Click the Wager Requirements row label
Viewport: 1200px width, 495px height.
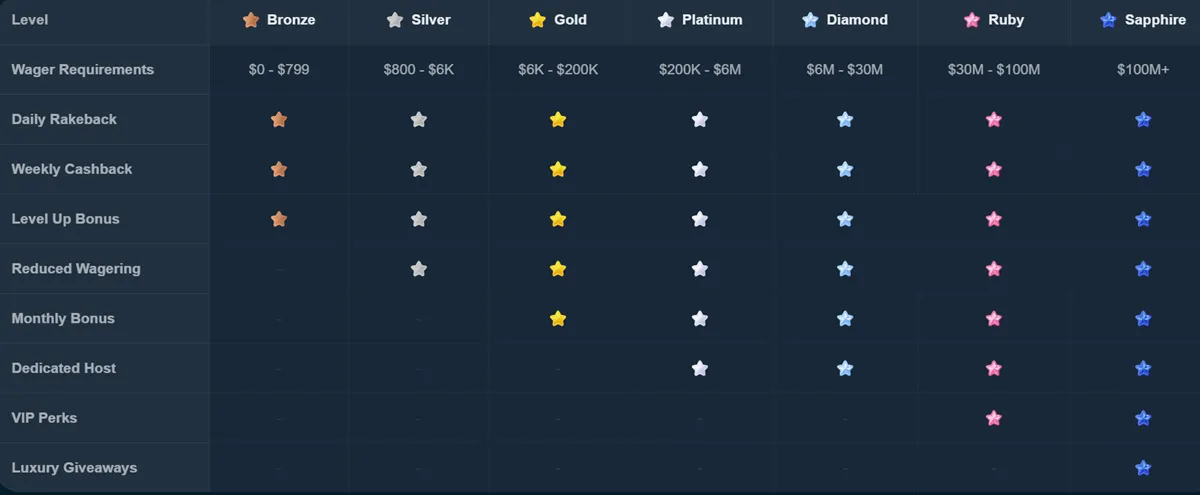(82, 70)
